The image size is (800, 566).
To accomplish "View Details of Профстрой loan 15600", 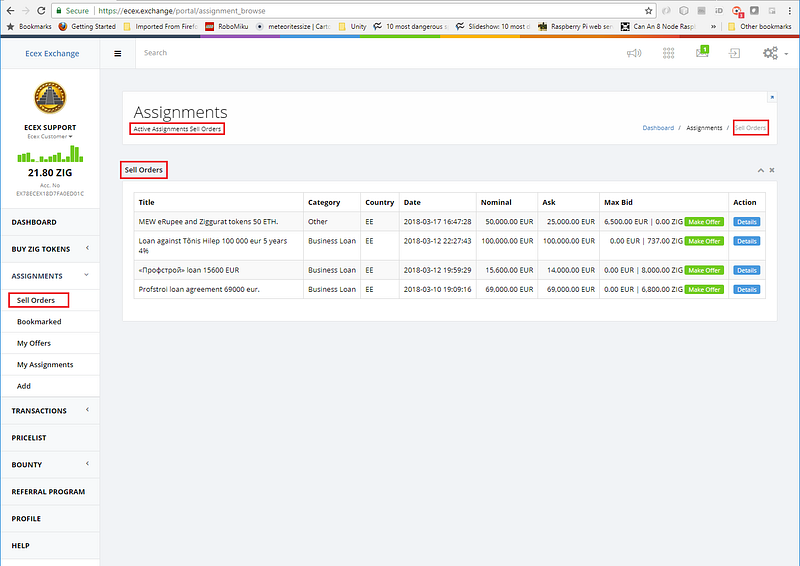I will click(x=747, y=270).
